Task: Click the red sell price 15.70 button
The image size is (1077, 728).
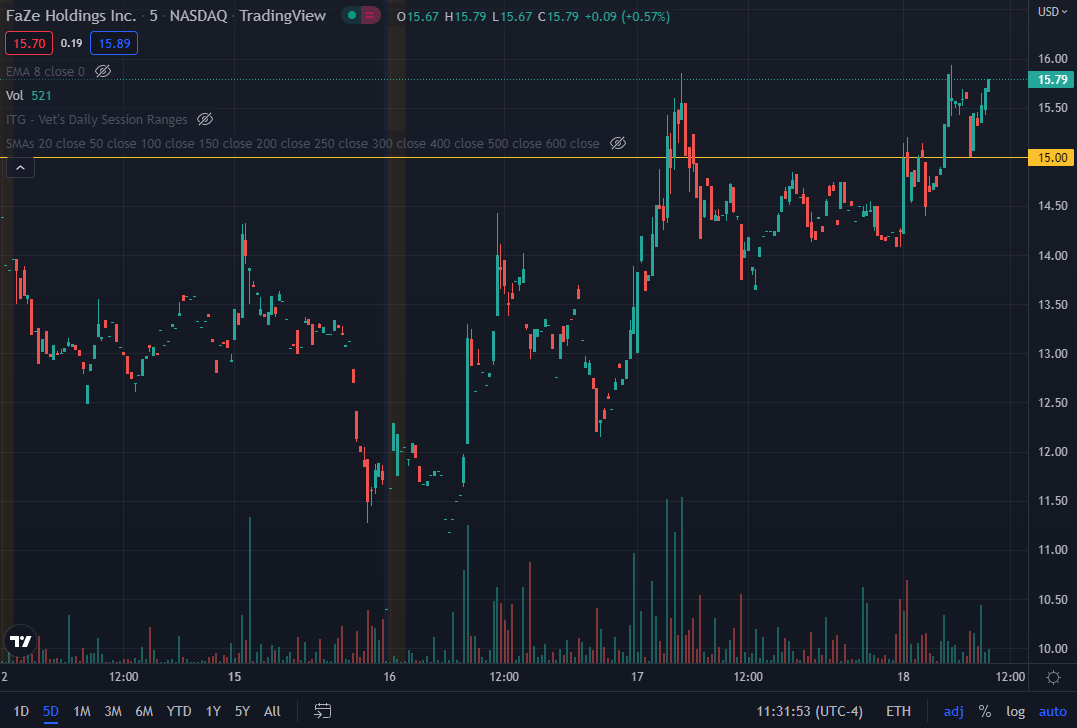Action: (x=29, y=43)
